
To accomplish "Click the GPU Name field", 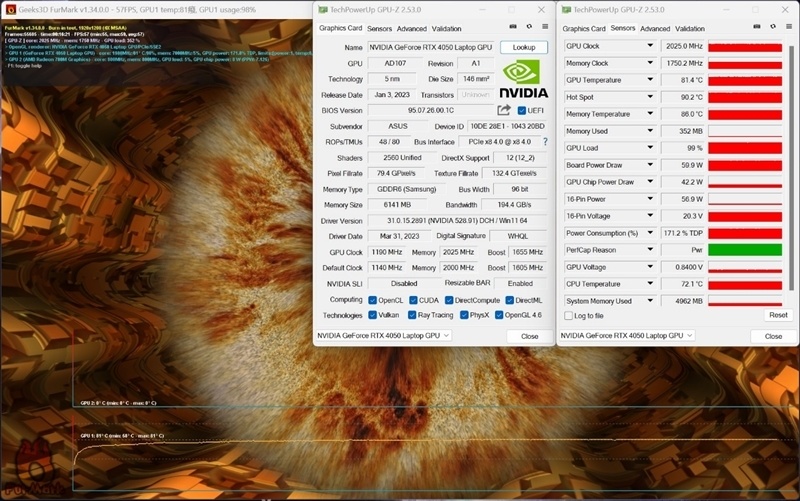I will click(430, 47).
